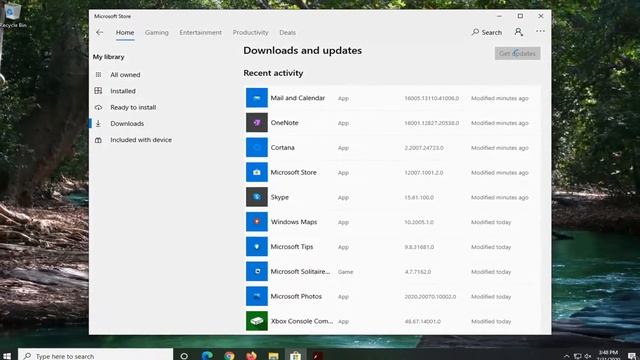
Task: Click Skype version 15.61.100.0
Action: click(x=419, y=198)
